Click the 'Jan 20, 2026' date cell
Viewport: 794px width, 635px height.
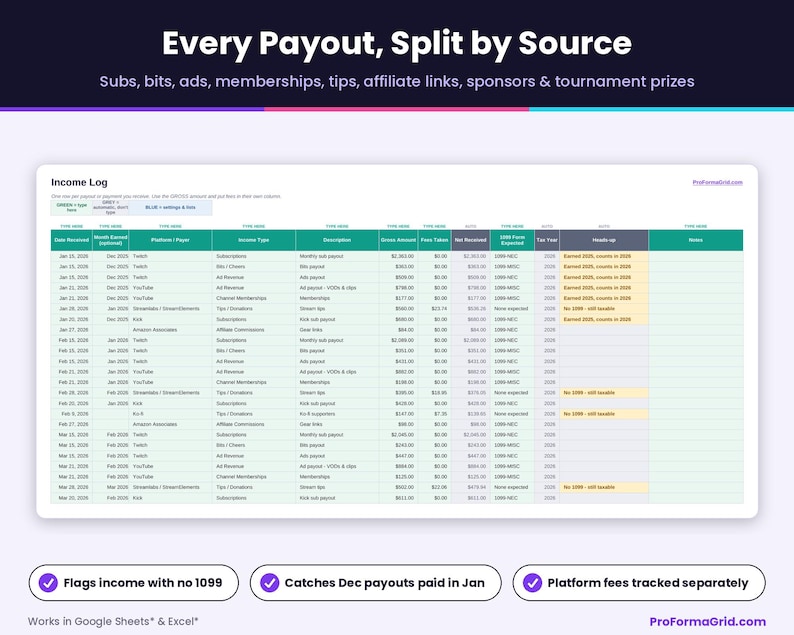pyautogui.click(x=71, y=320)
